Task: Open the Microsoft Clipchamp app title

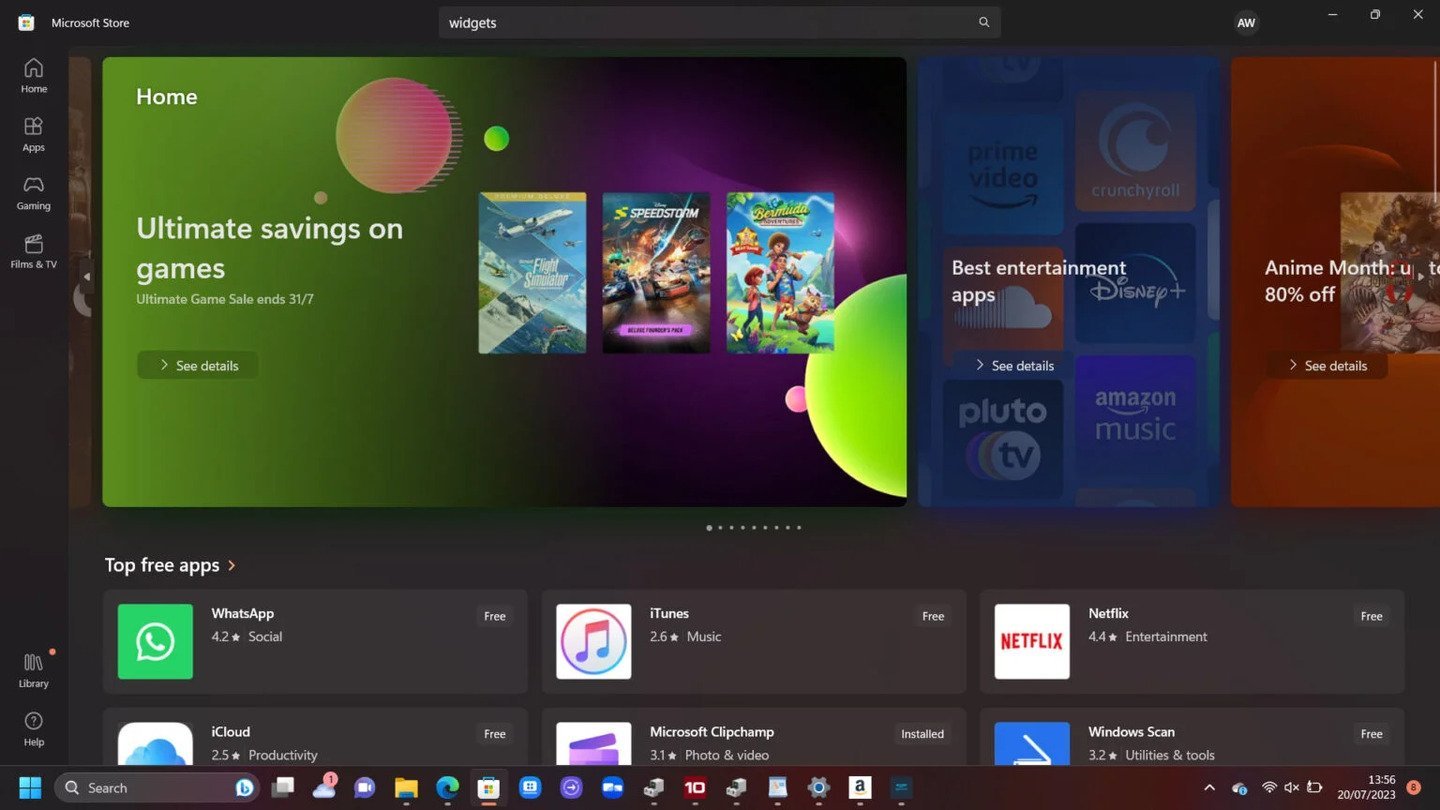Action: click(712, 731)
